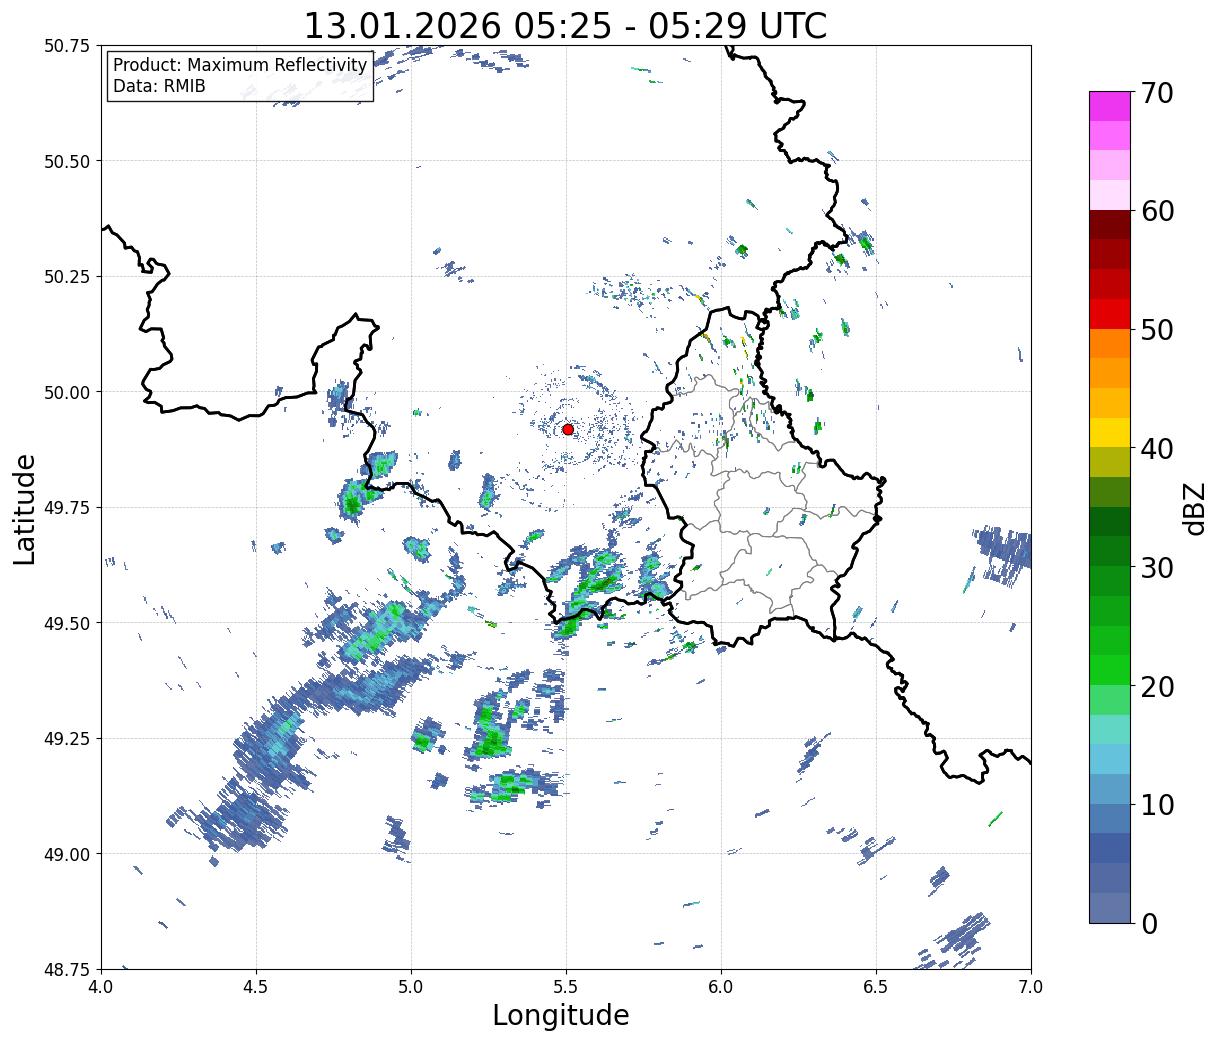Click the latitude tick label 50.75

point(67,46)
